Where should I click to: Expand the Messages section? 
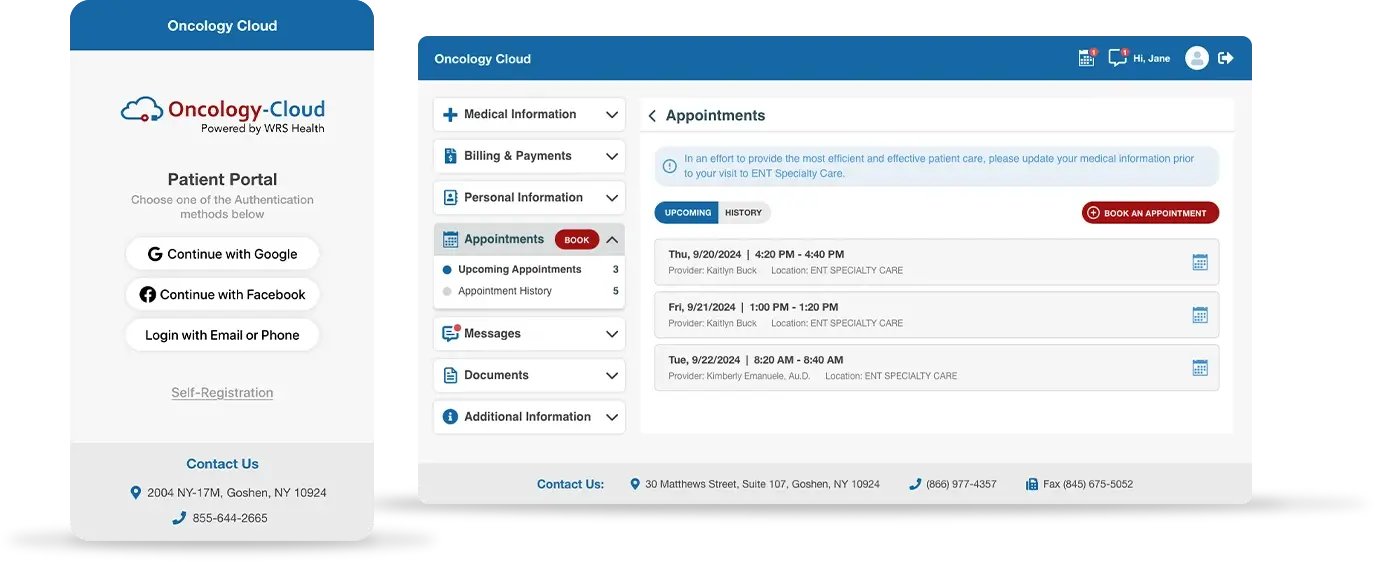[x=612, y=334]
